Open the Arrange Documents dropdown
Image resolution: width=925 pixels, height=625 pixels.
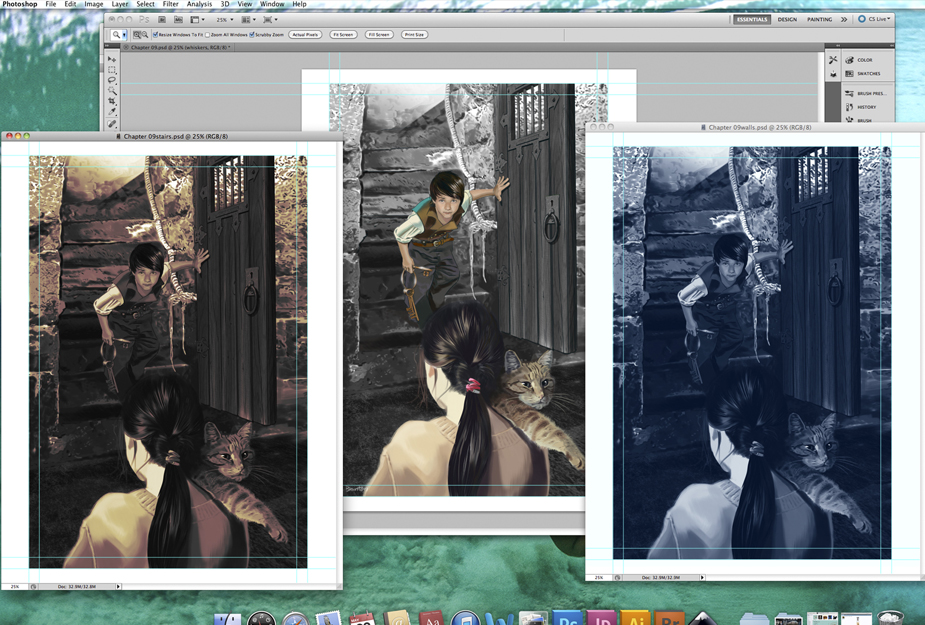pyautogui.click(x=248, y=19)
